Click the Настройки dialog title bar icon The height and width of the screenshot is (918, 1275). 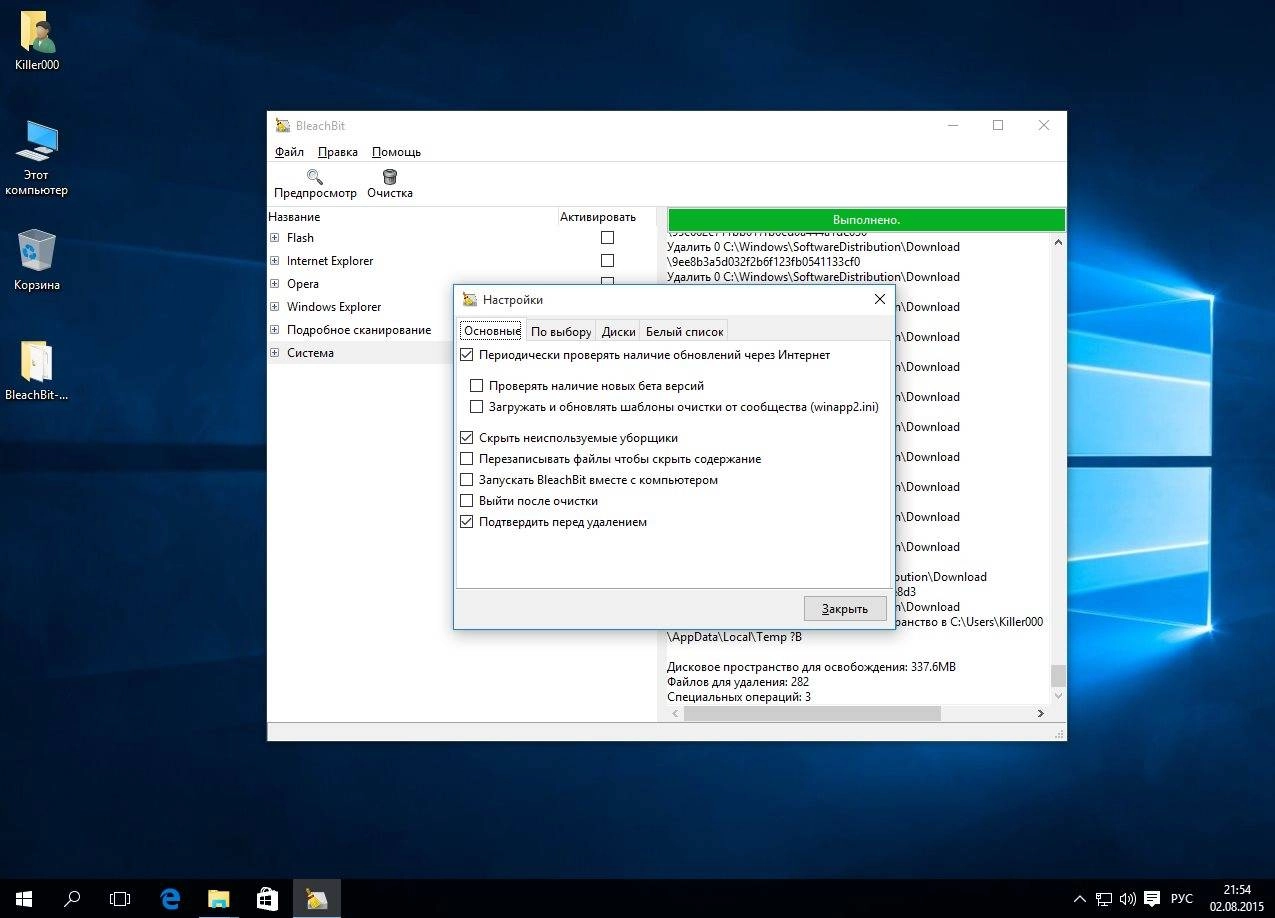click(x=470, y=299)
